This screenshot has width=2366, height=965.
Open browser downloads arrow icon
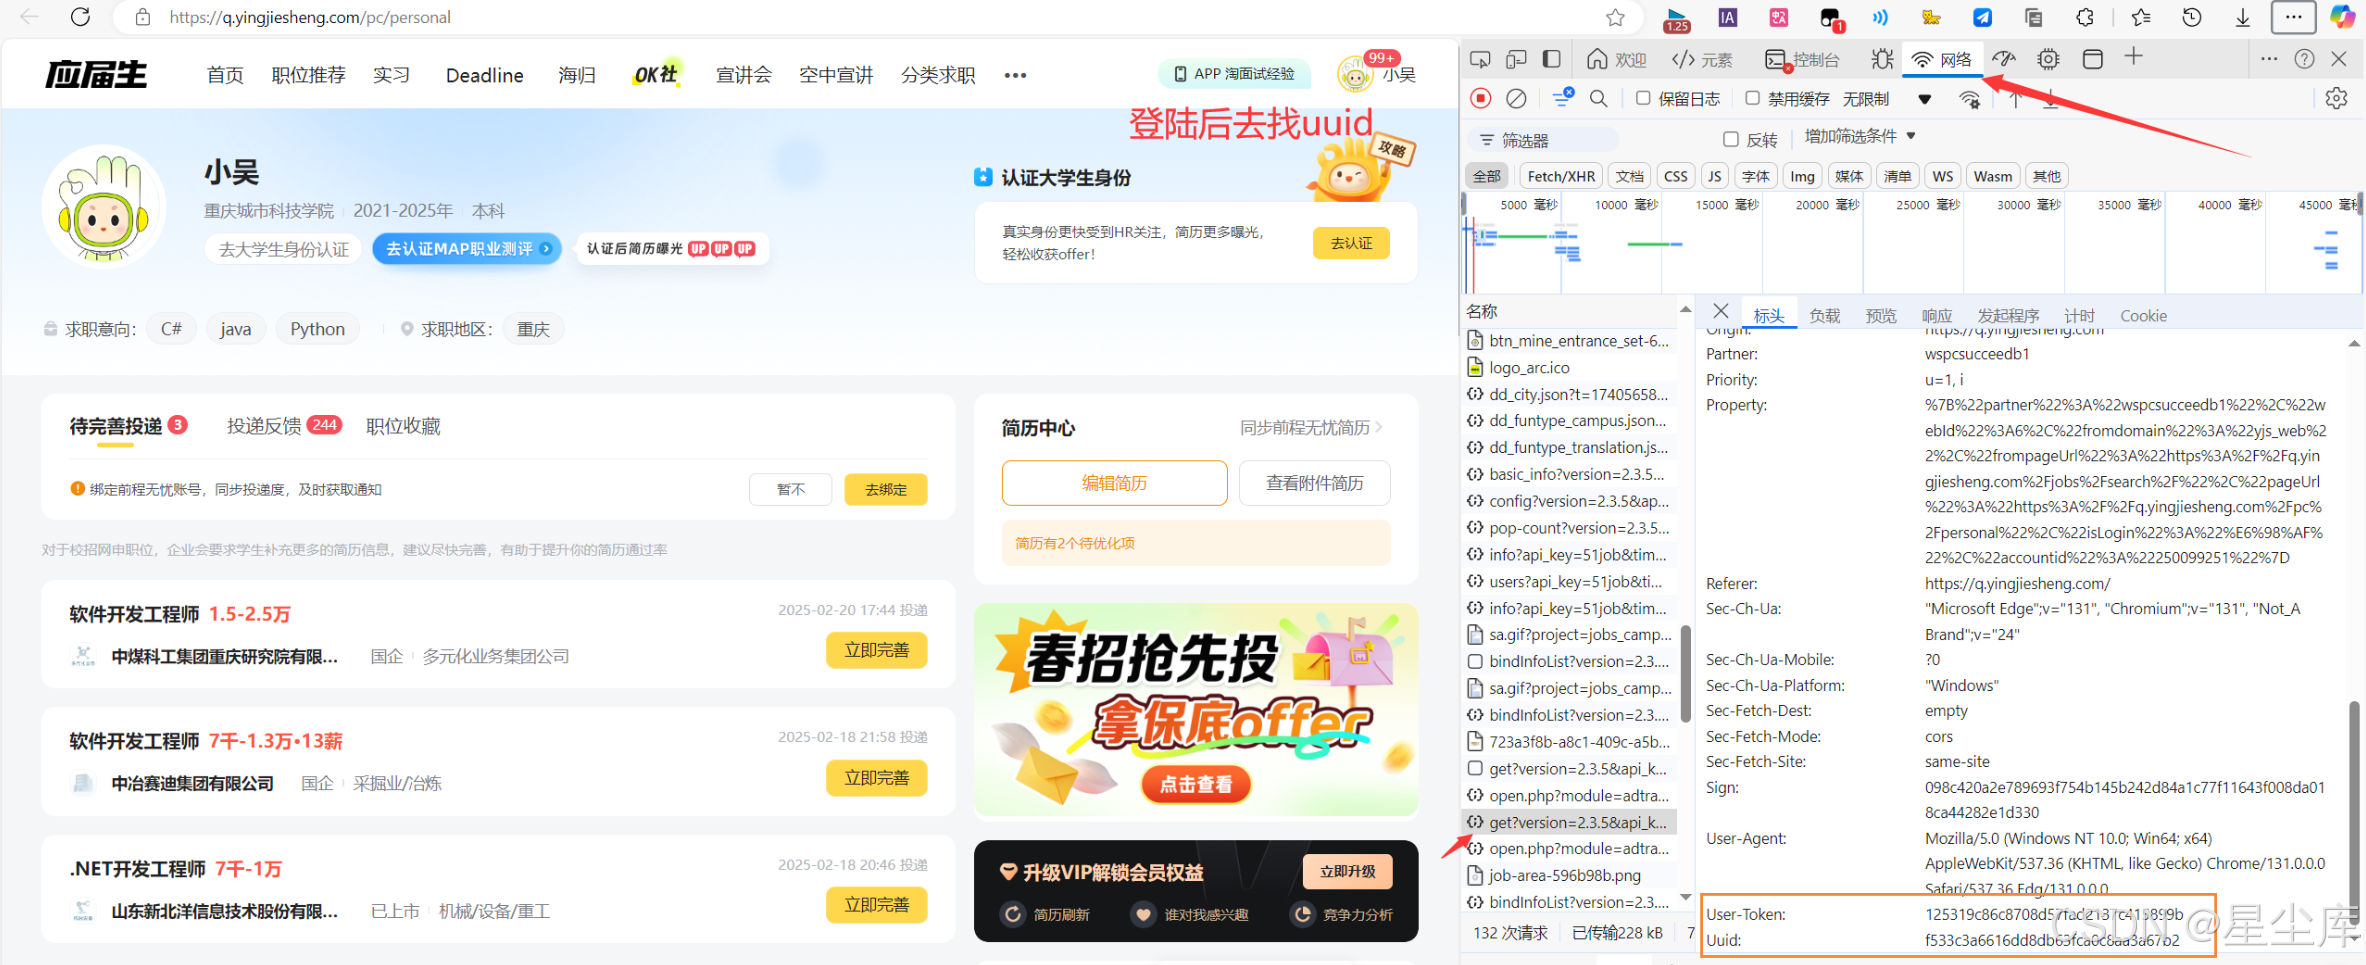point(2242,17)
